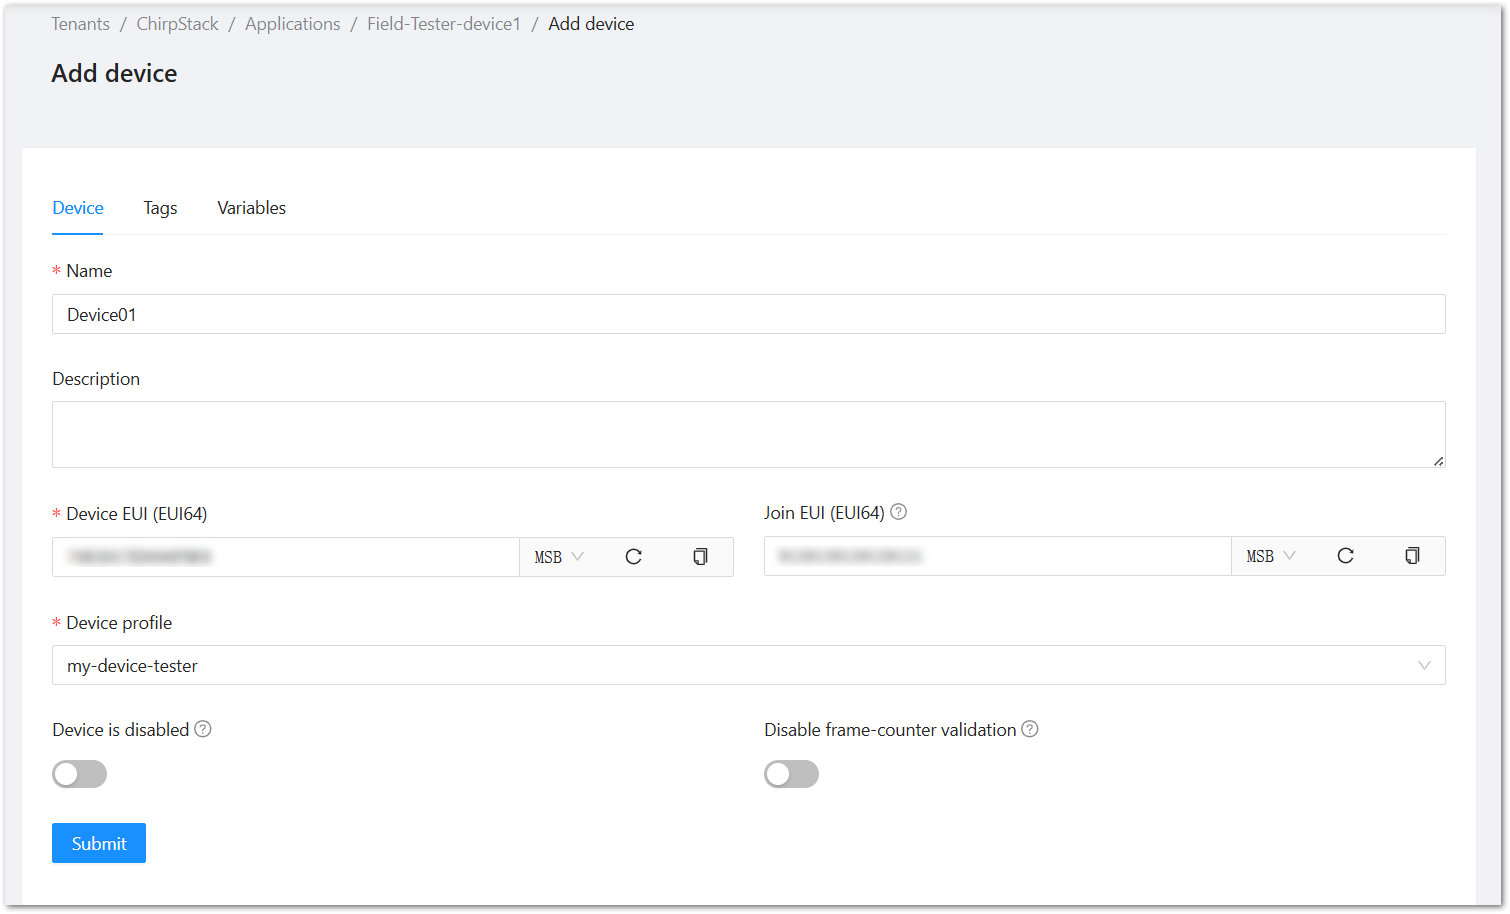Click the frame-counter validation help icon

[x=1029, y=729]
